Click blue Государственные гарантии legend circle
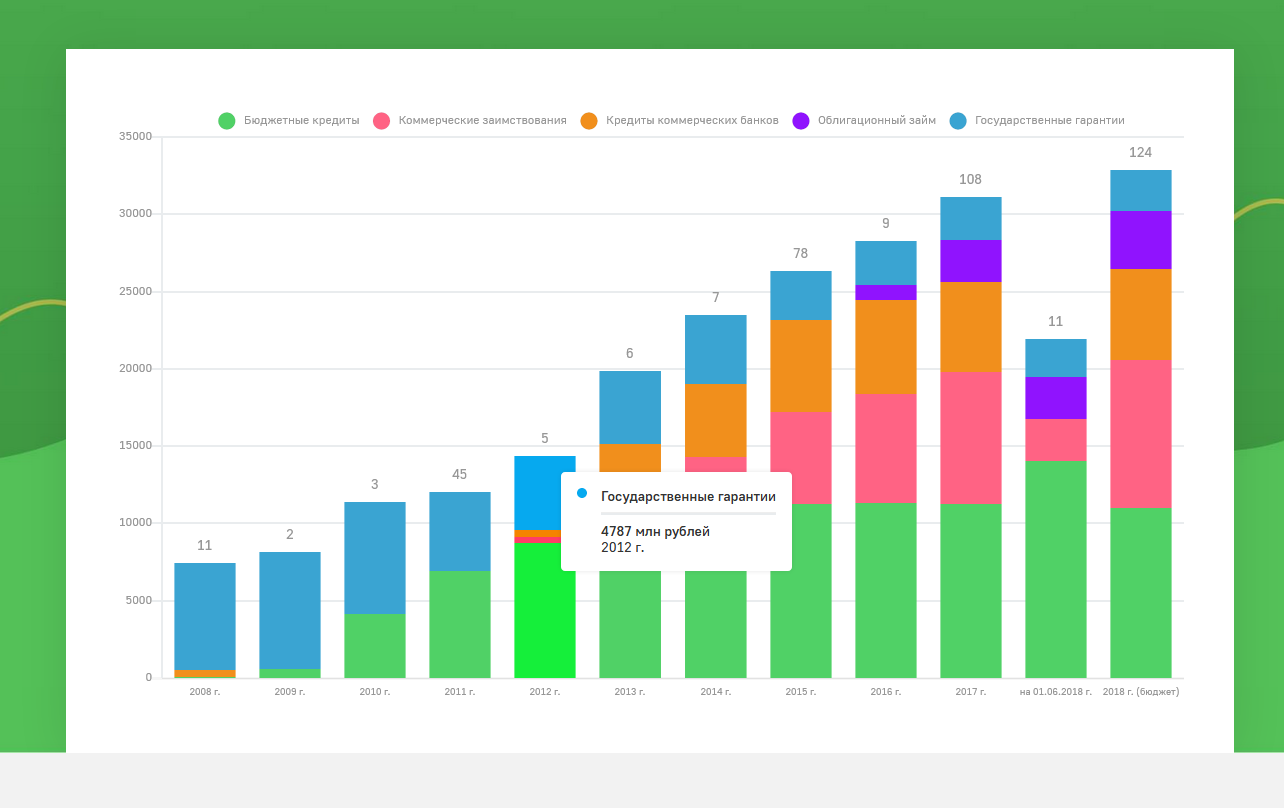 (958, 121)
